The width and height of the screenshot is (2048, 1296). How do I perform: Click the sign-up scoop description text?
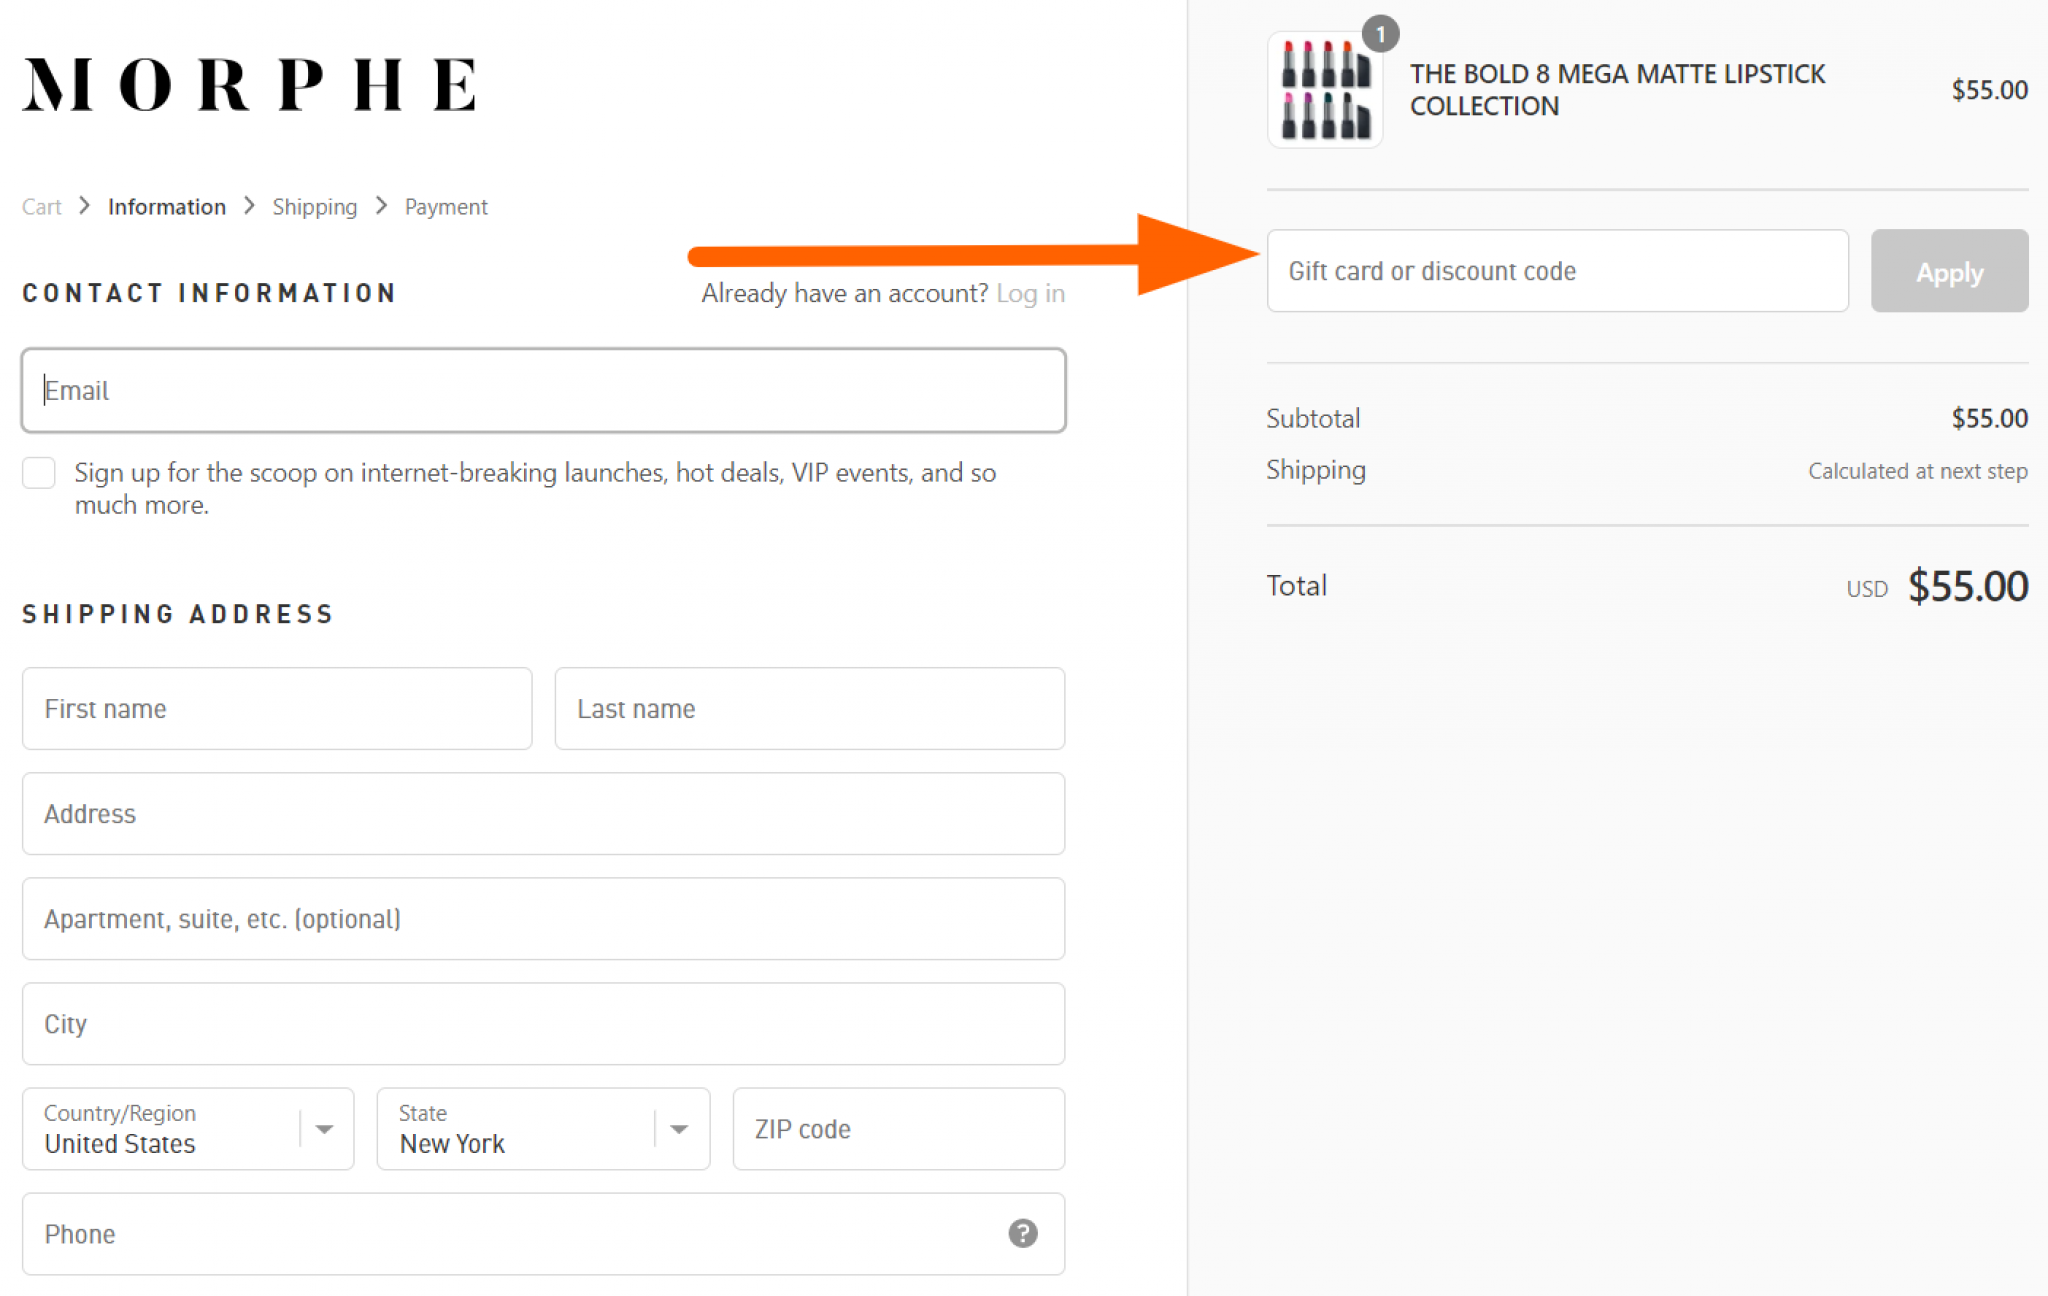coord(535,488)
